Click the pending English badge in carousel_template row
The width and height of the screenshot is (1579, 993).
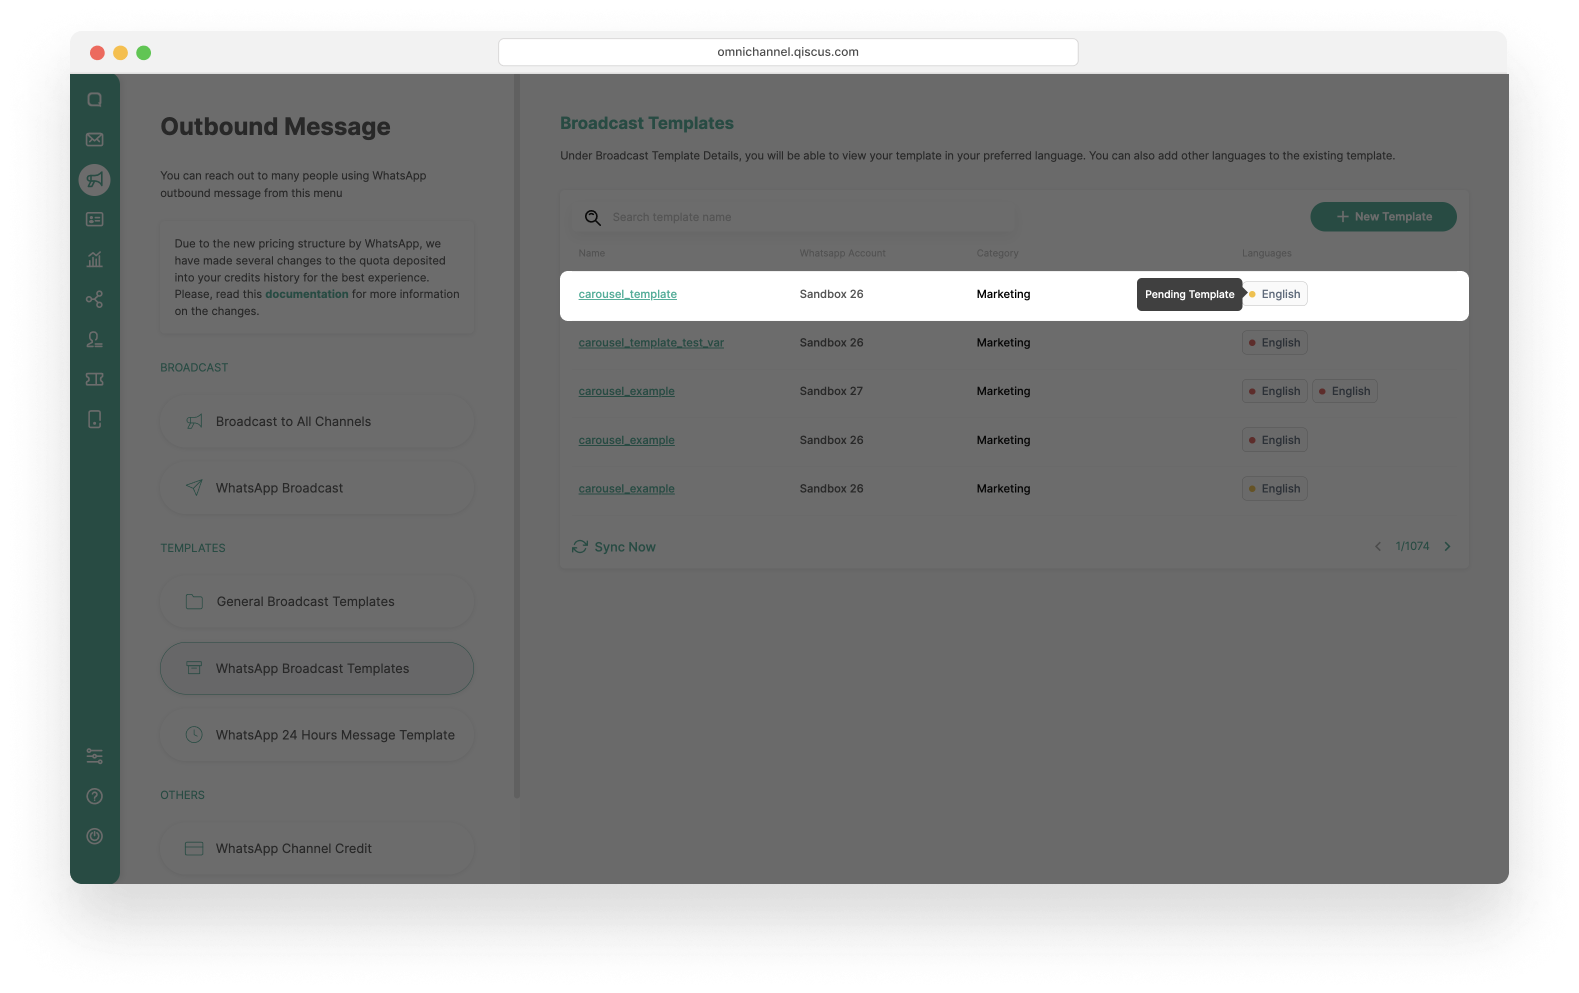point(1275,295)
